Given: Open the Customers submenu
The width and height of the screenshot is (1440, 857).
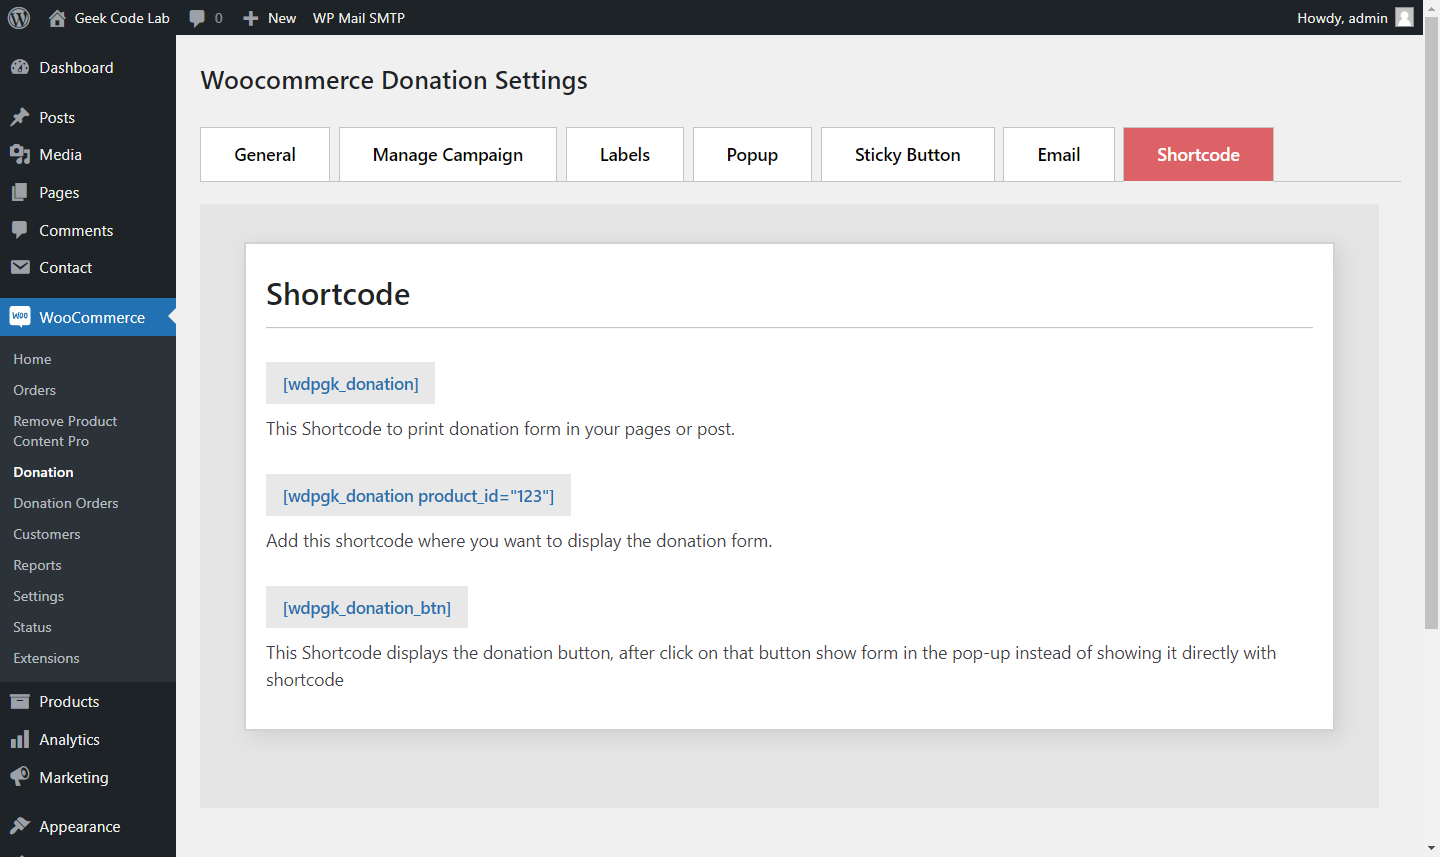Looking at the screenshot, I should [x=46, y=534].
